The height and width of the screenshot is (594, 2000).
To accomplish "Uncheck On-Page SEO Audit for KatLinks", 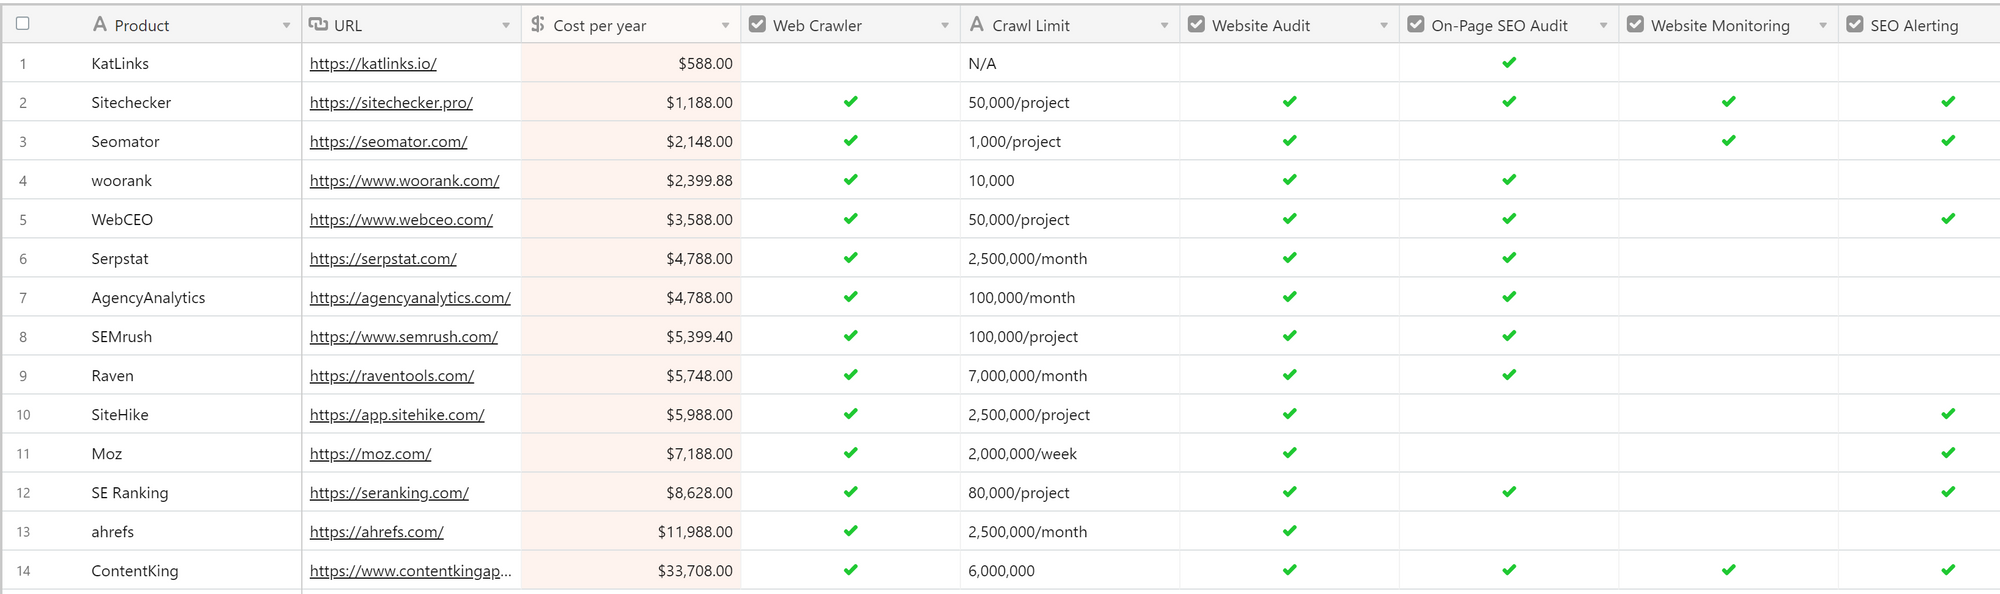I will coord(1509,63).
